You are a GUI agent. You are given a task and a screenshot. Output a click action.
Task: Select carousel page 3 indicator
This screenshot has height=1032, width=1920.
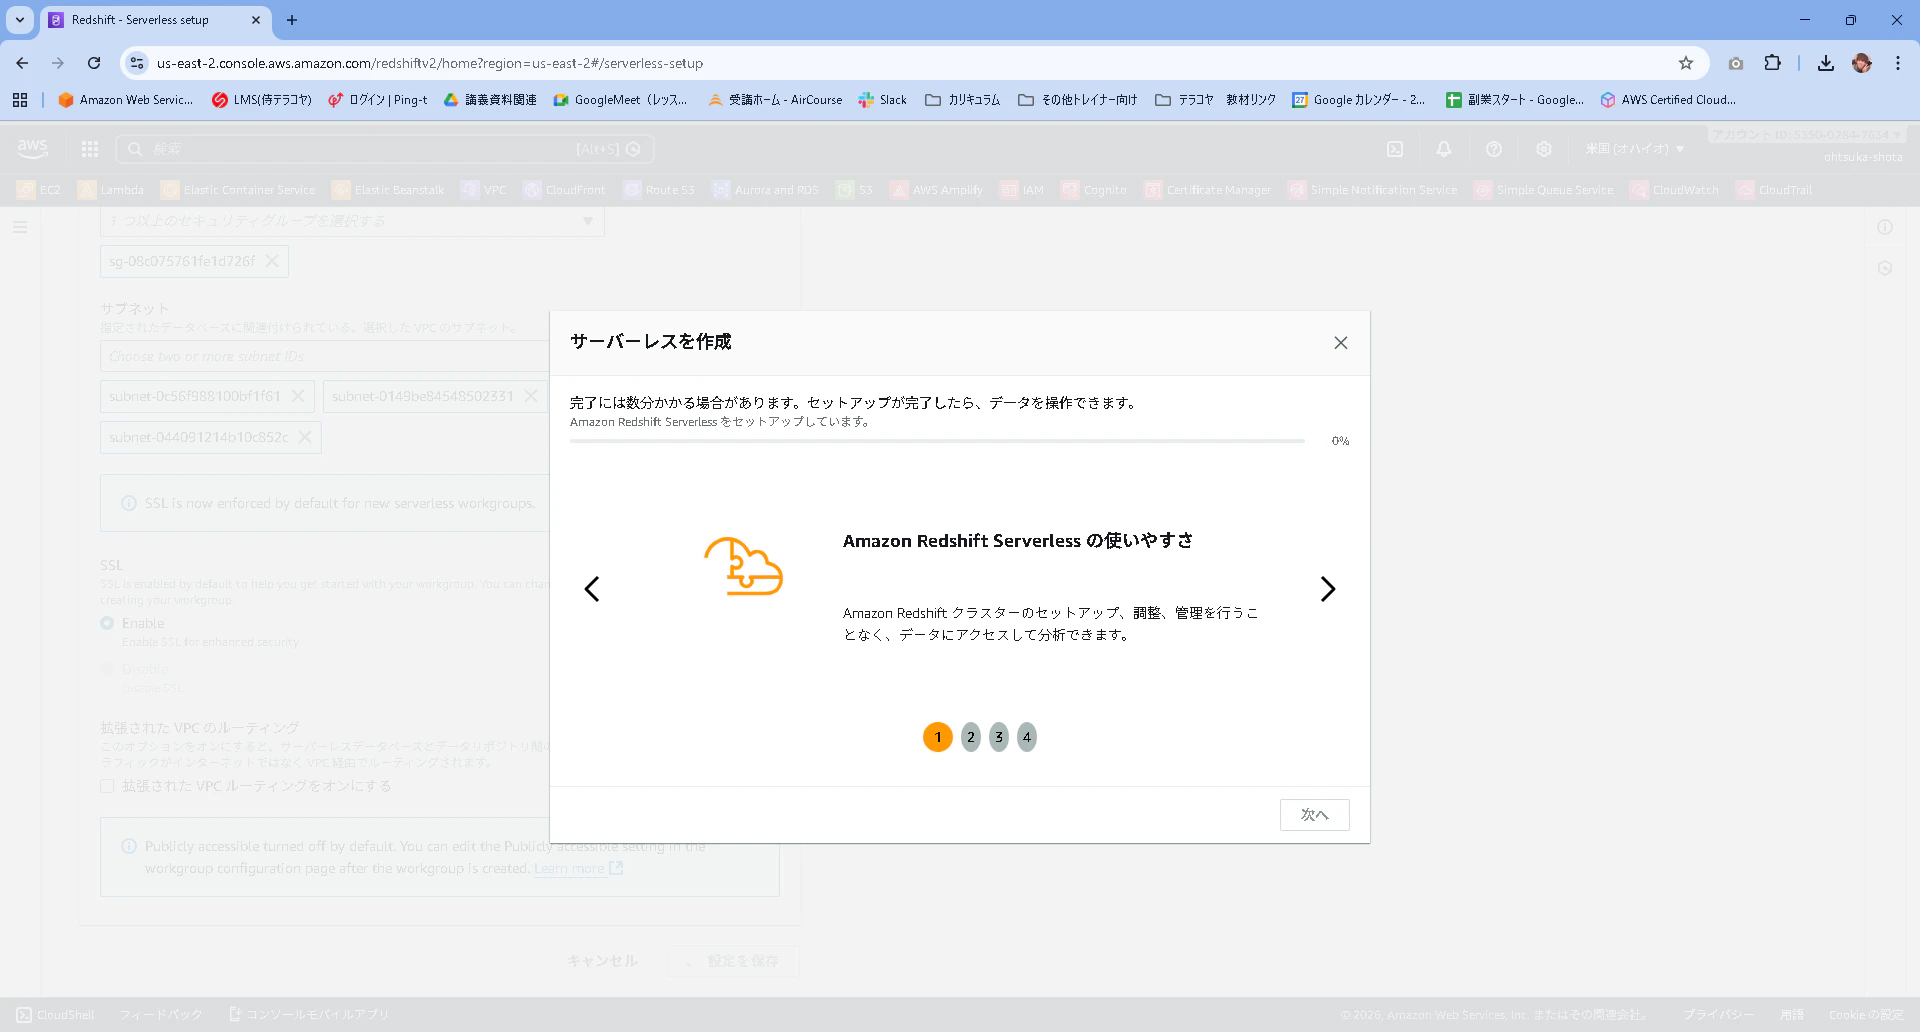(999, 737)
